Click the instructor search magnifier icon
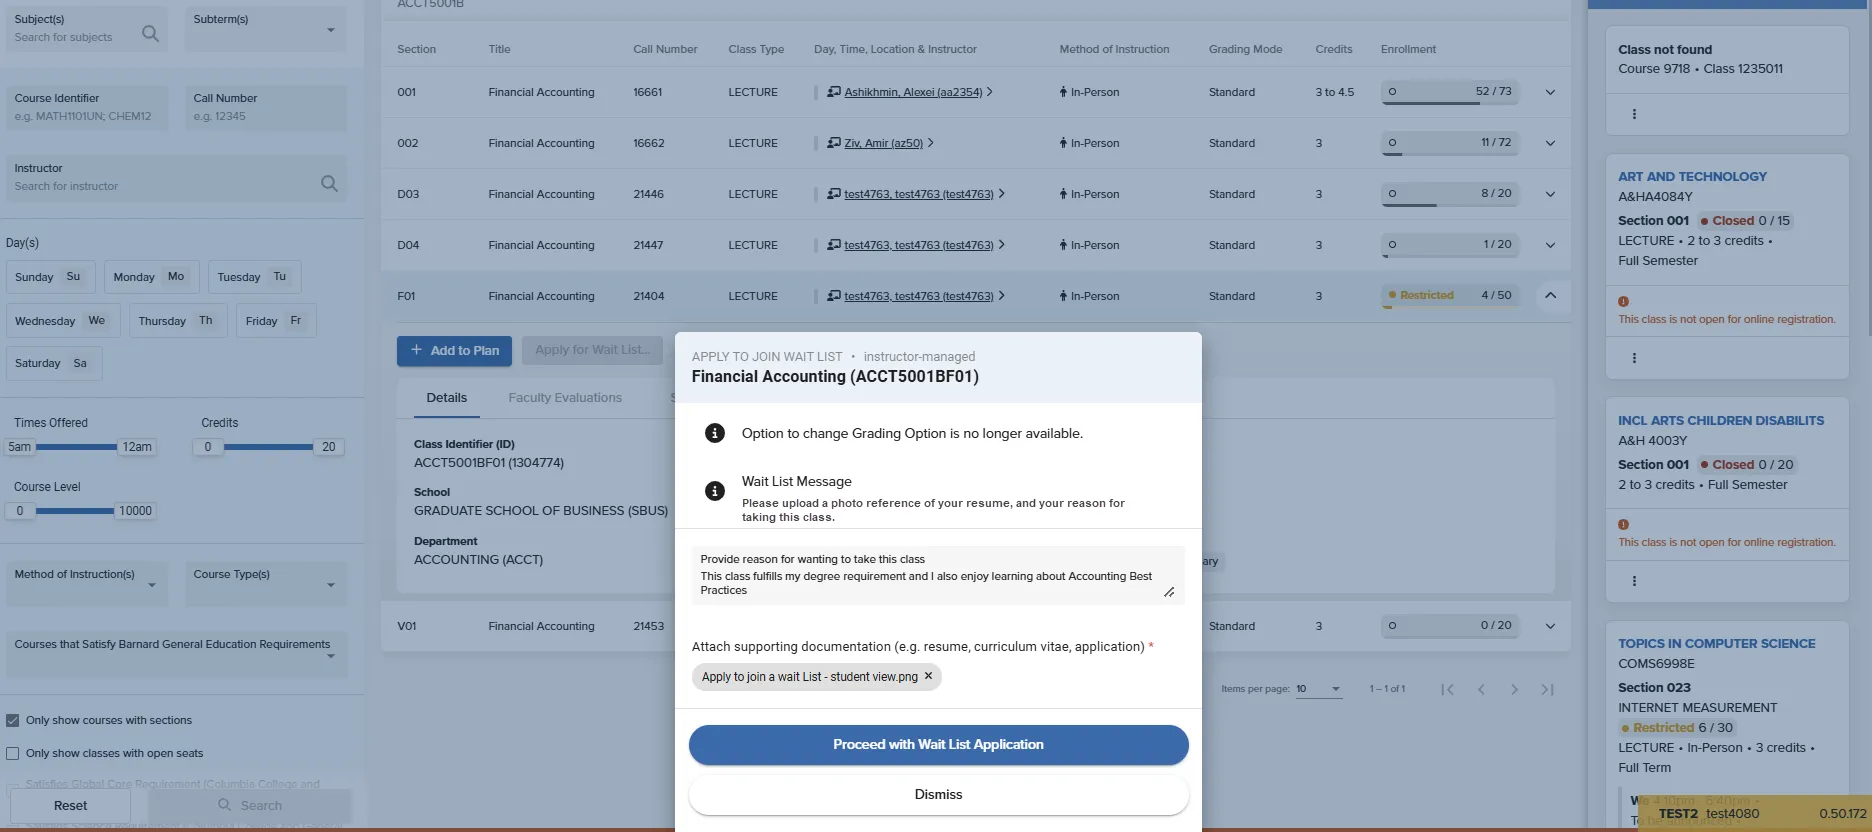The height and width of the screenshot is (832, 1872). pos(329,183)
